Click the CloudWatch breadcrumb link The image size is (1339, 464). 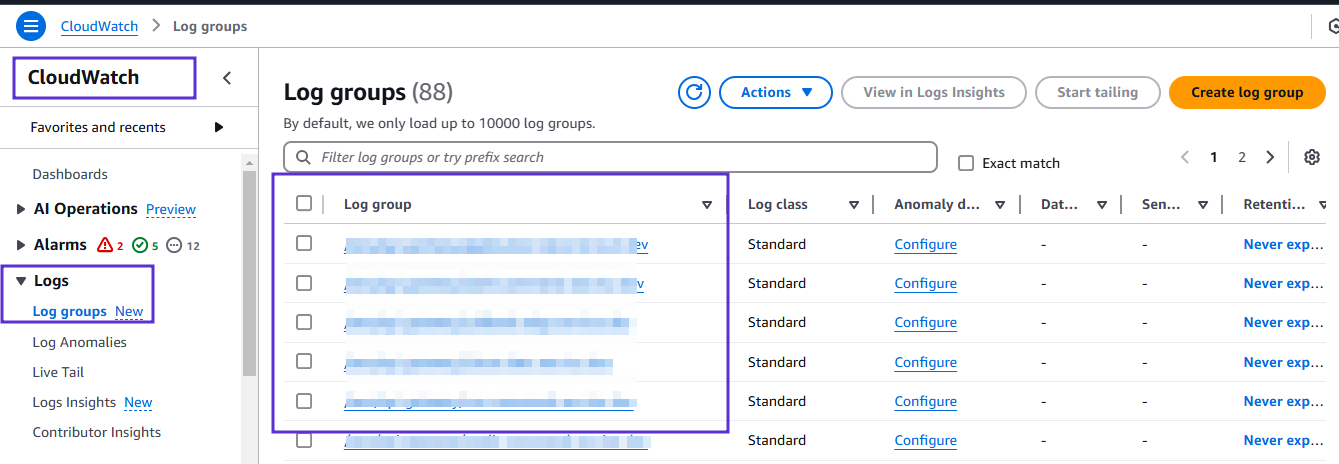(x=99, y=26)
